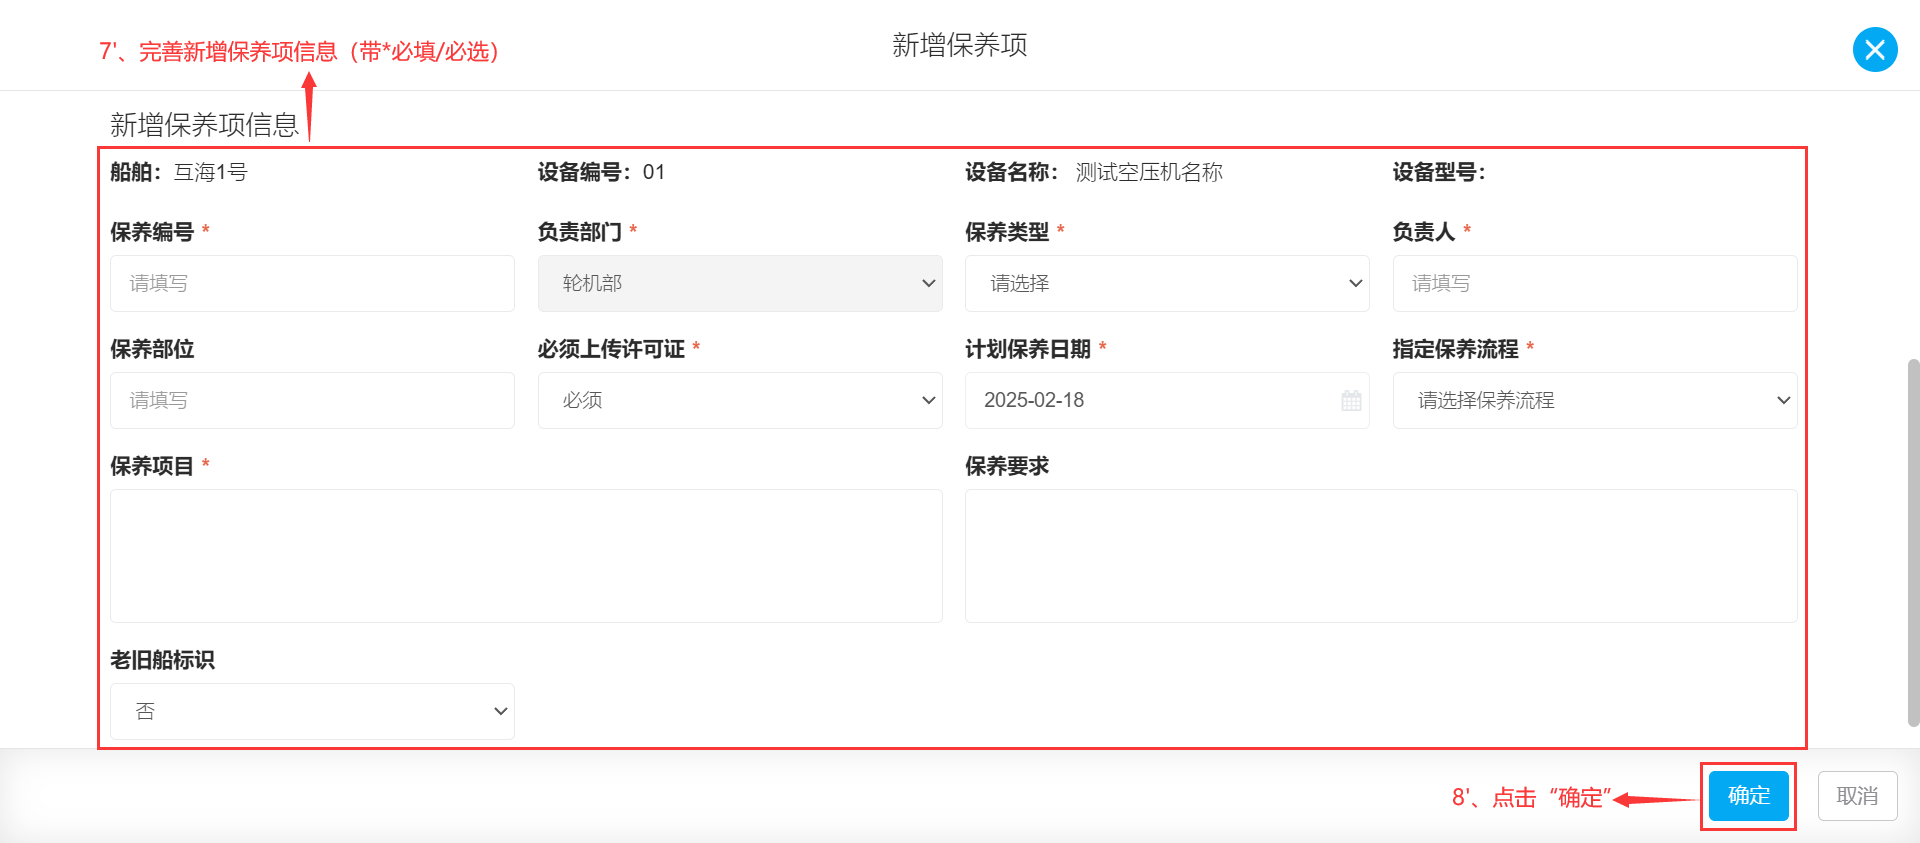Click the 设备型号 label
1920x843 pixels.
coord(1438,172)
